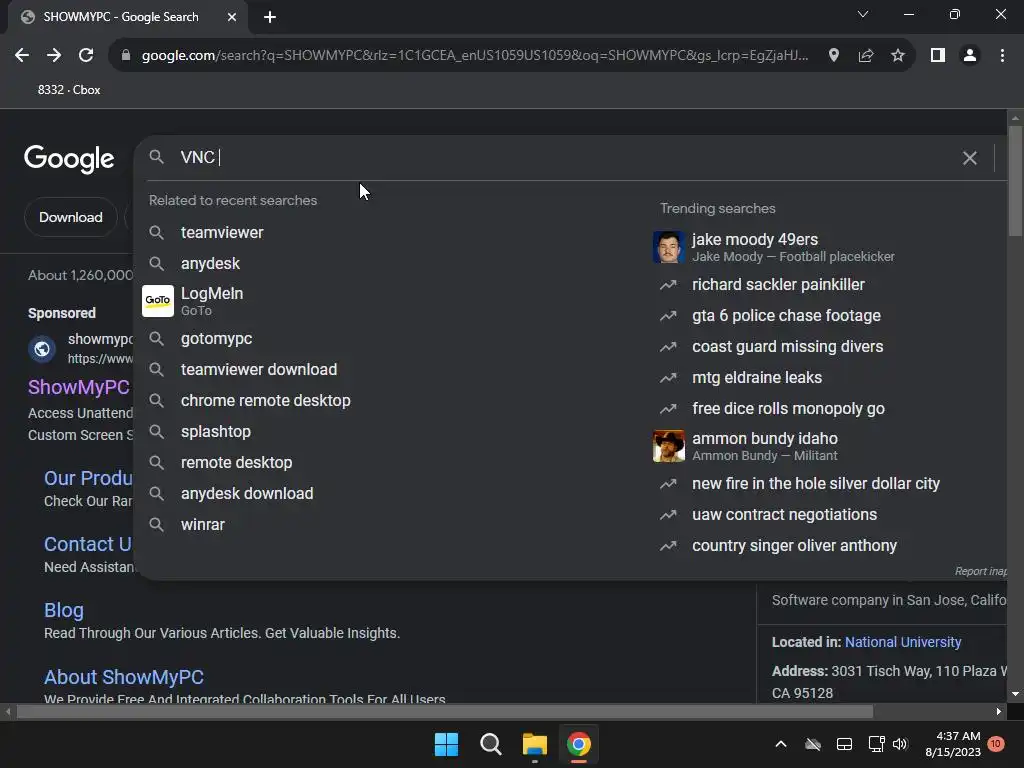
Task: Go forward with the browser arrow
Action: pyautogui.click(x=54, y=56)
